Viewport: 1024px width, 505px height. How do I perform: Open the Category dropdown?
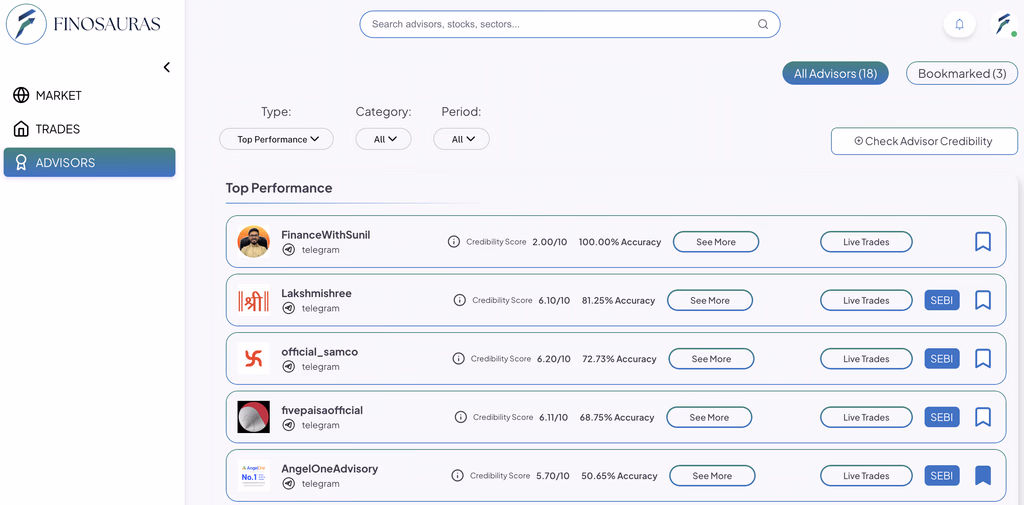(x=383, y=139)
